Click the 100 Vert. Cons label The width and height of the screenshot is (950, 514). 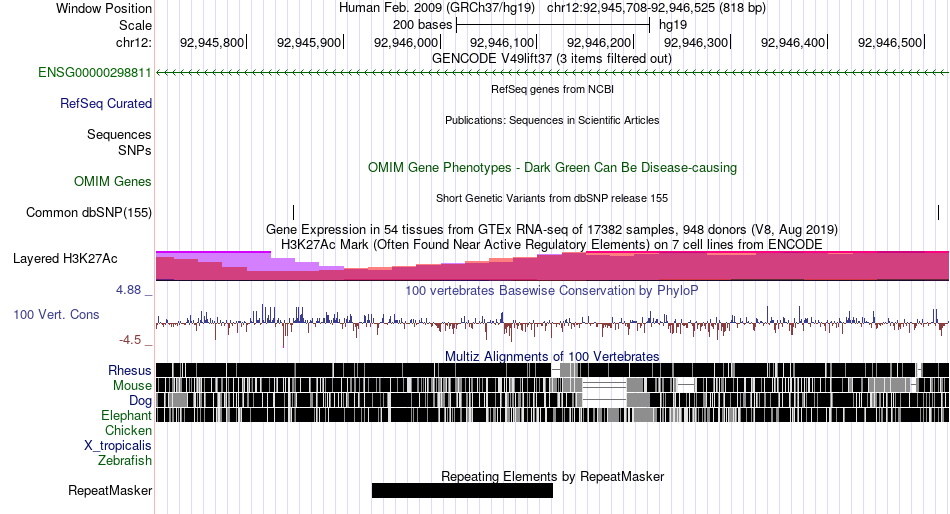(x=56, y=315)
